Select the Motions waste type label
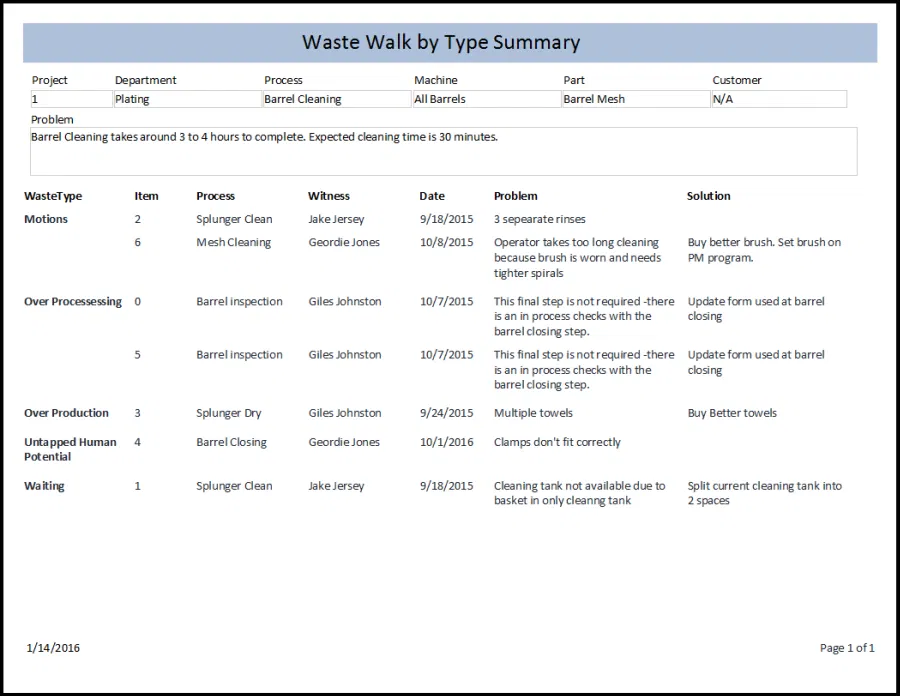This screenshot has height=696, width=900. pos(46,219)
